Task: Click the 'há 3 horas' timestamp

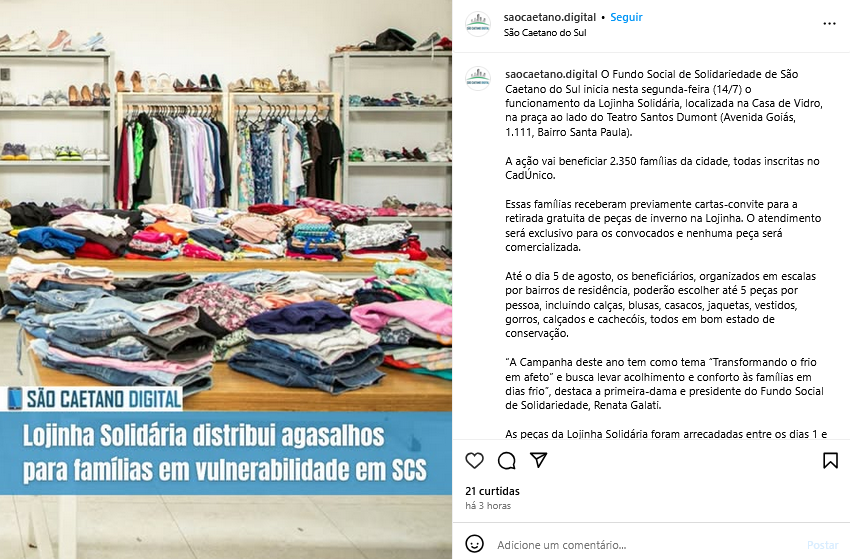Action: pyautogui.click(x=488, y=505)
